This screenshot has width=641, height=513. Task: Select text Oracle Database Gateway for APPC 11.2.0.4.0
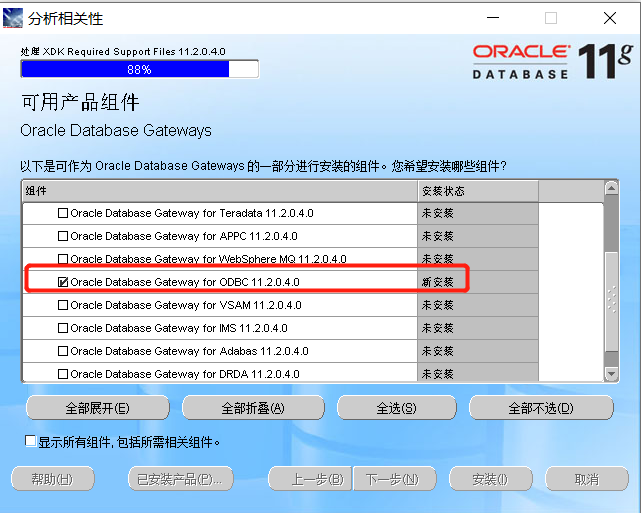(x=184, y=236)
